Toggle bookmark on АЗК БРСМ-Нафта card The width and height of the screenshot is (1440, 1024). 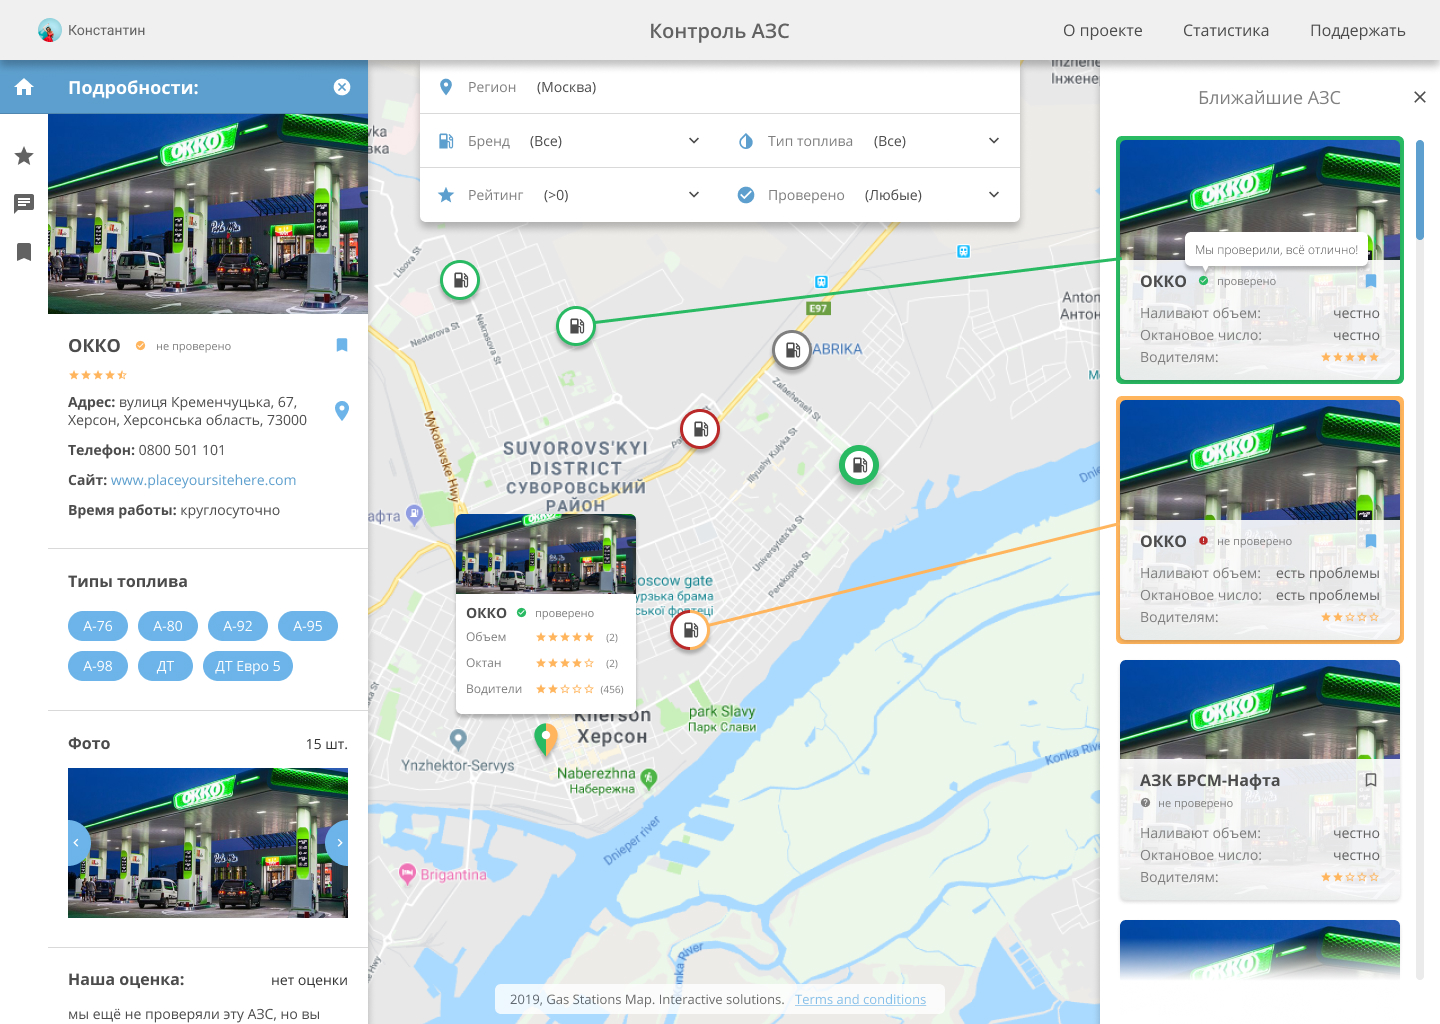(1371, 780)
